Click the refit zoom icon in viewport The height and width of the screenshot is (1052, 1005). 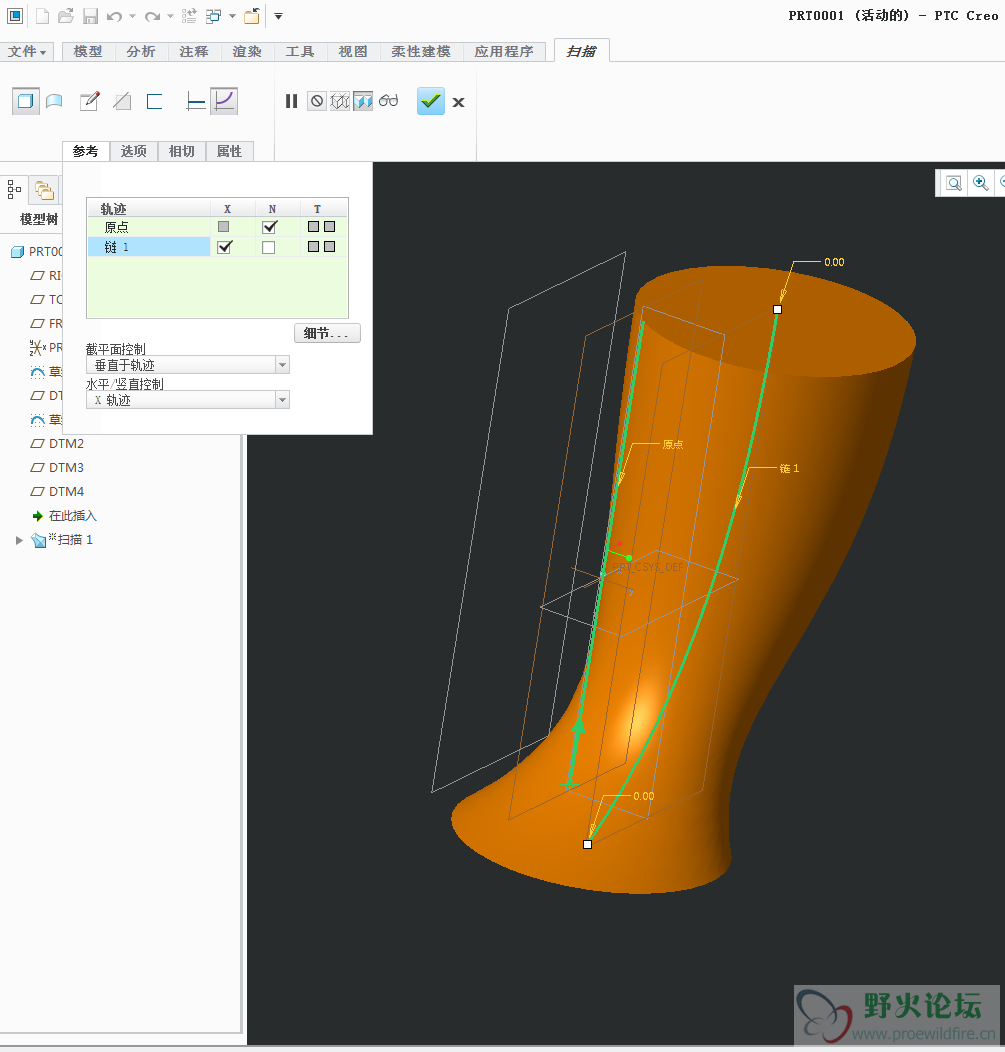tap(953, 183)
